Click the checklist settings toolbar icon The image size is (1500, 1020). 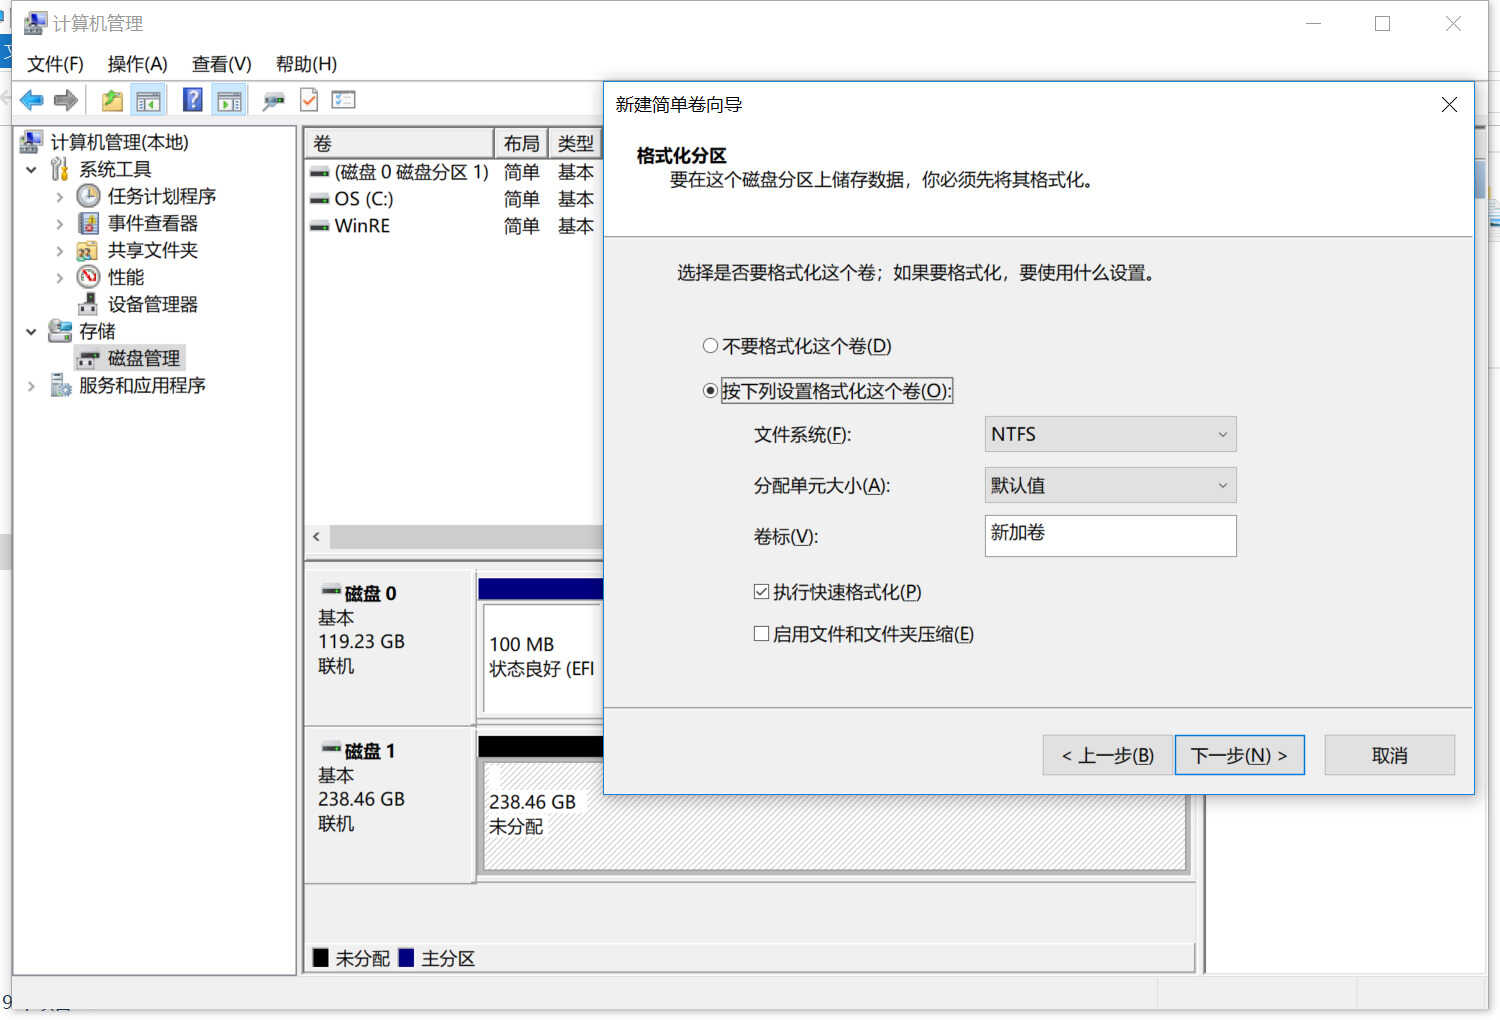(344, 100)
